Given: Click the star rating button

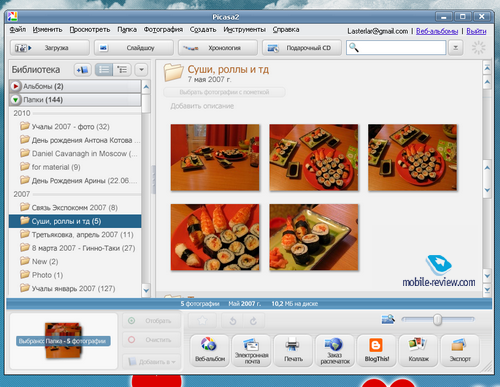Looking at the screenshot, I should point(202,321).
